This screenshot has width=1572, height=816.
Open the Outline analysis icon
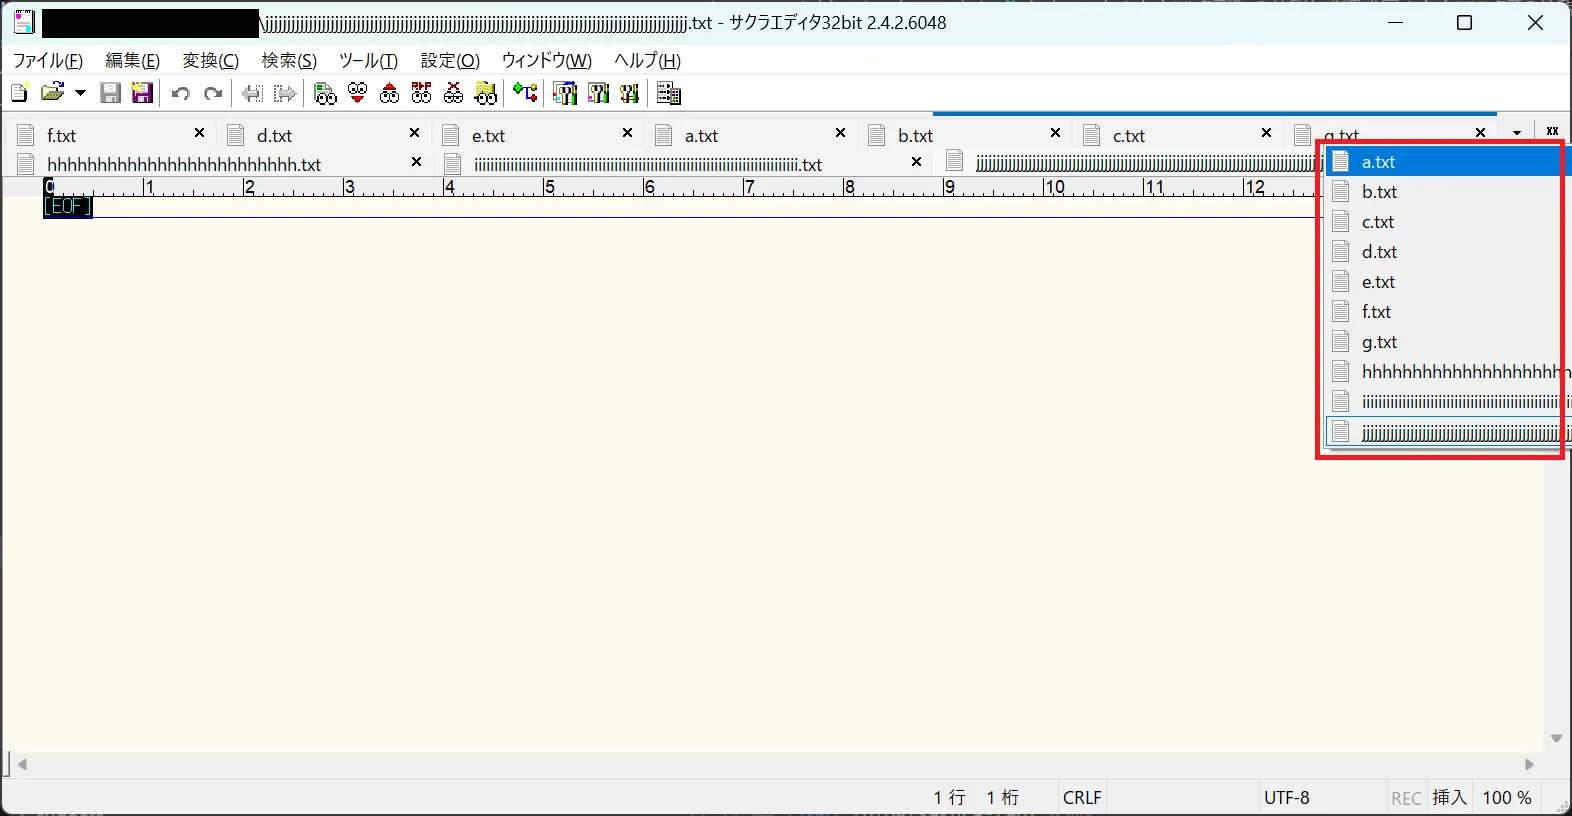(x=525, y=93)
